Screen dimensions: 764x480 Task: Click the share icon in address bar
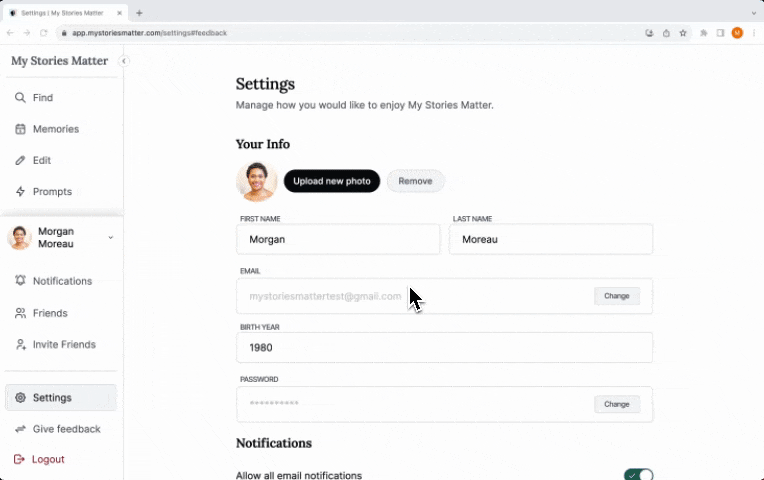pyautogui.click(x=666, y=33)
